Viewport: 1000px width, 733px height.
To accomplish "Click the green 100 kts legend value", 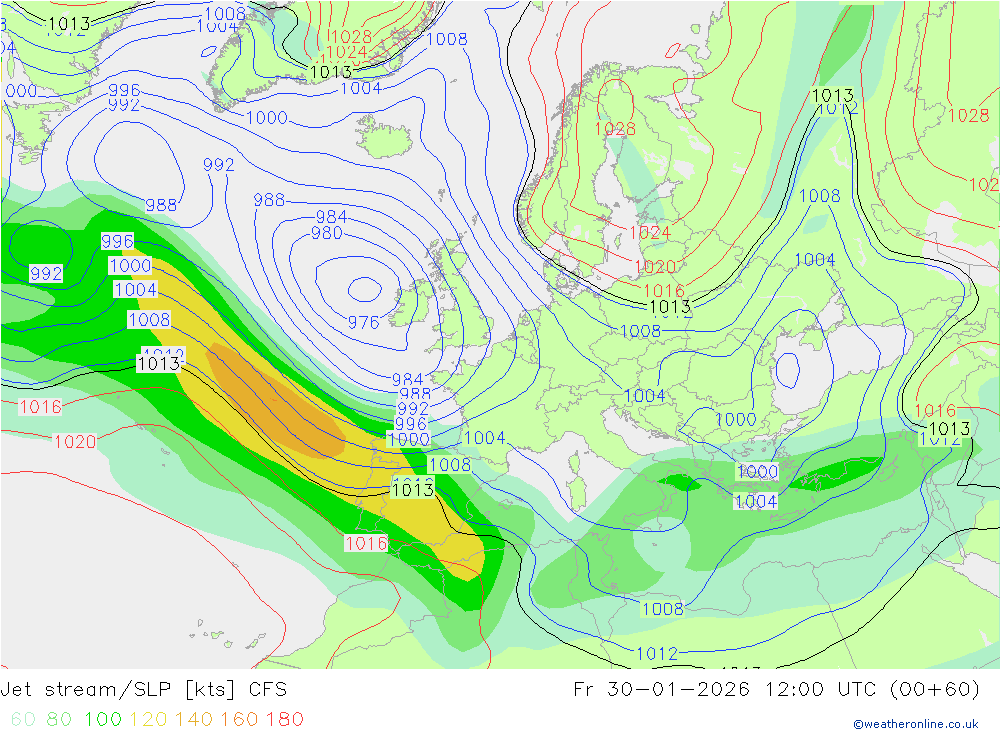I will [103, 719].
